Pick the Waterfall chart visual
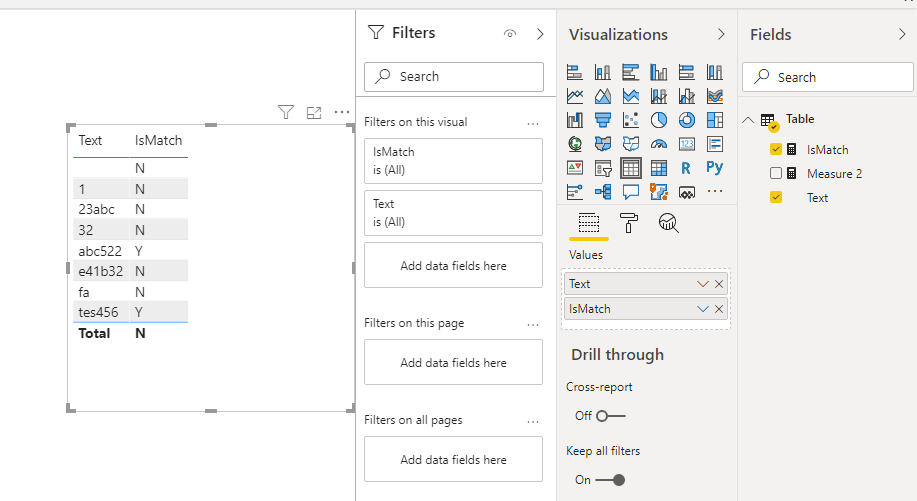Image resolution: width=917 pixels, height=501 pixels. (x=575, y=120)
